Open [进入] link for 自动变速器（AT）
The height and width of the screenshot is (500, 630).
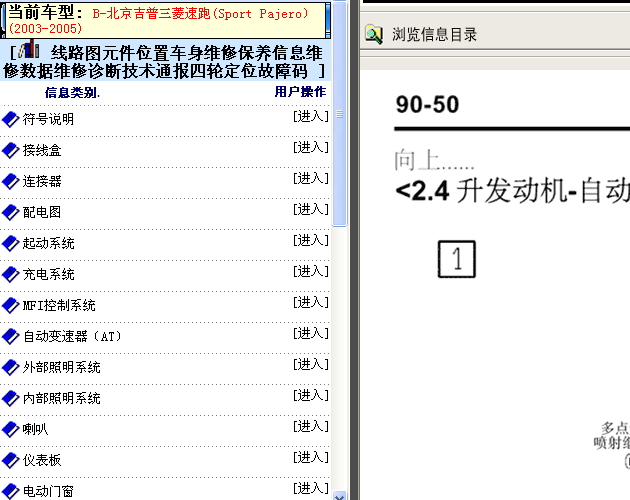pos(311,333)
